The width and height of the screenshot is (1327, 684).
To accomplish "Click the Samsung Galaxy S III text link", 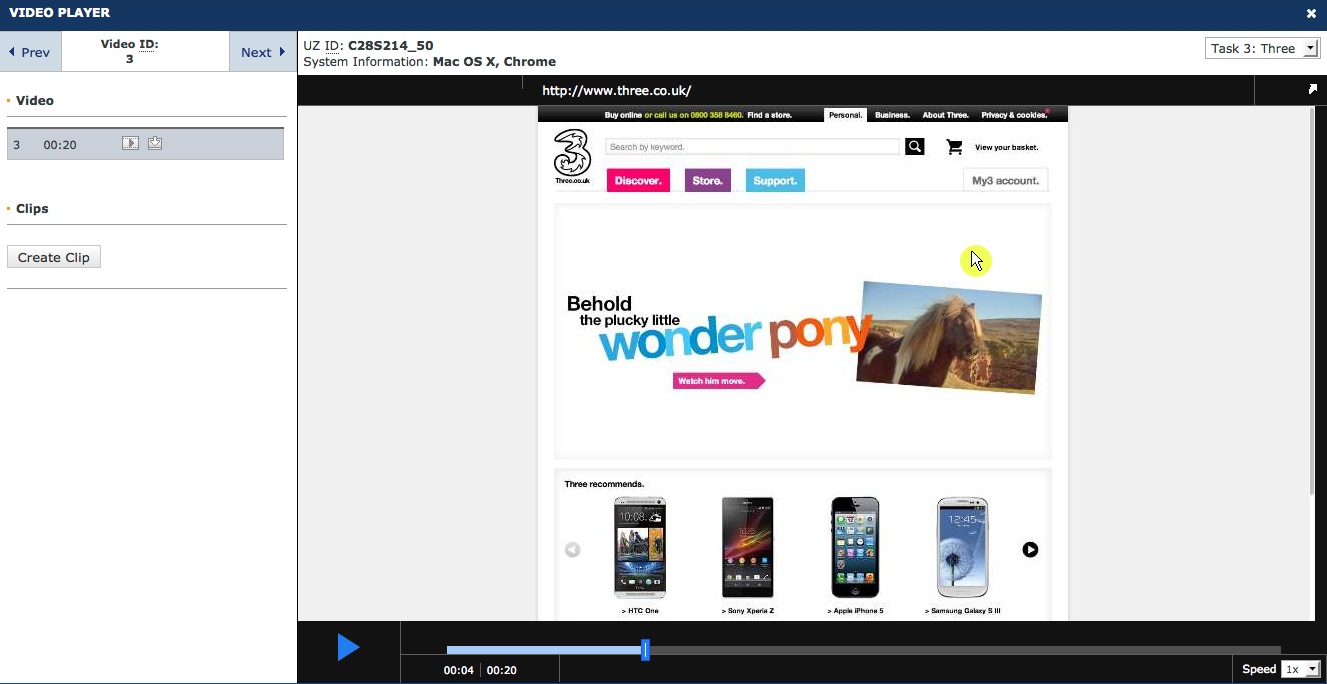I will [x=963, y=611].
